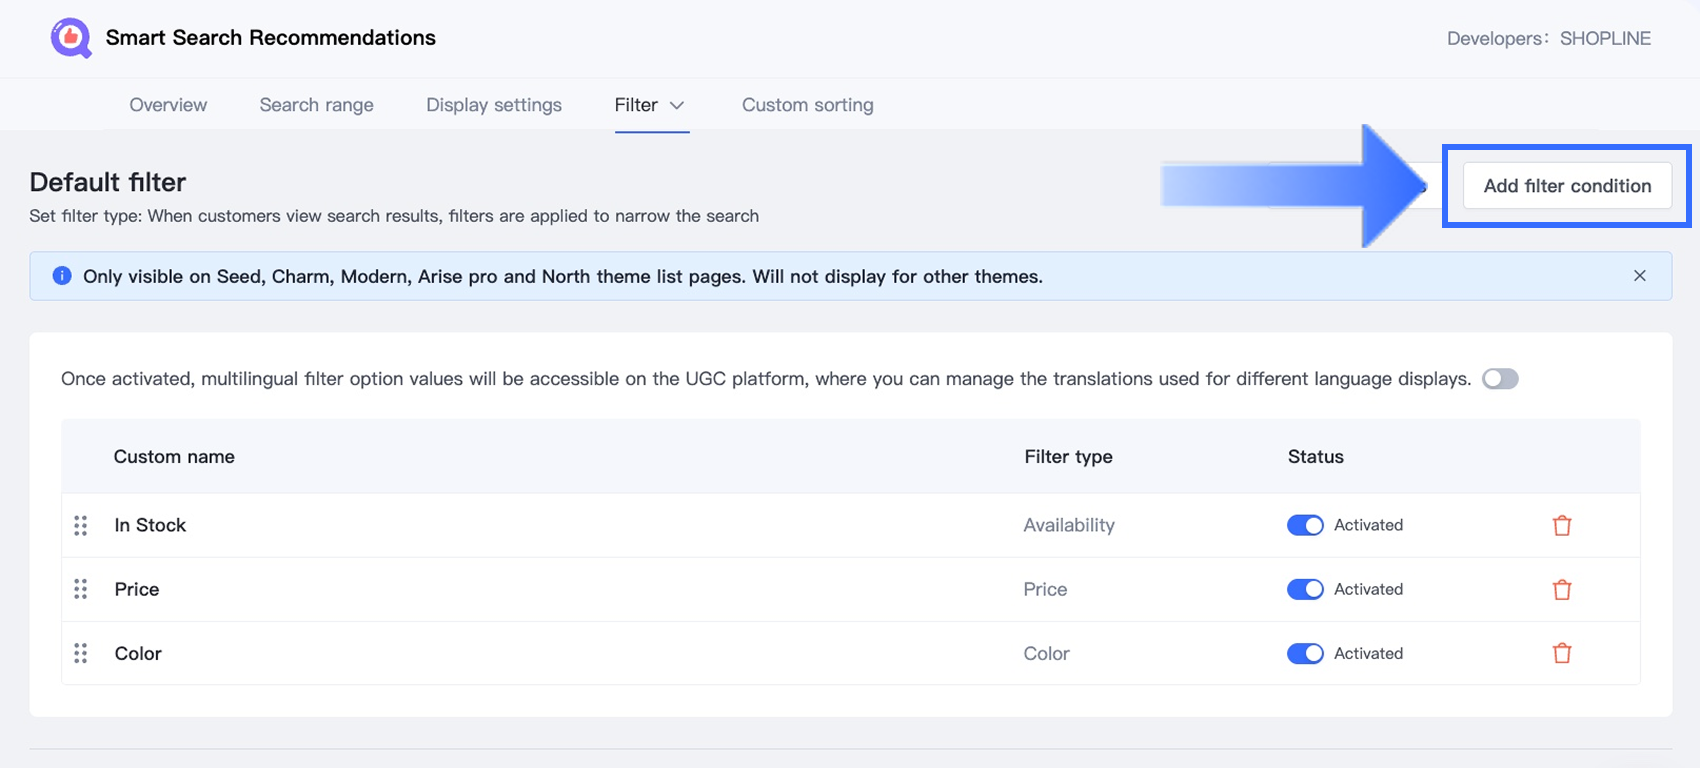
Task: Open the Custom sorting tab
Action: click(x=807, y=105)
